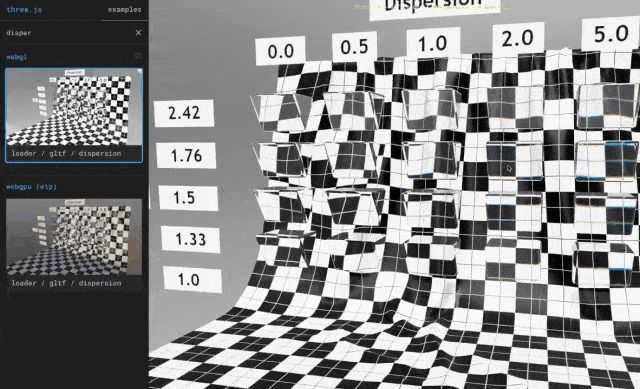Viewport: 640px width, 389px height.
Task: Click the small icon beside the webgl heading
Action: click(138, 56)
